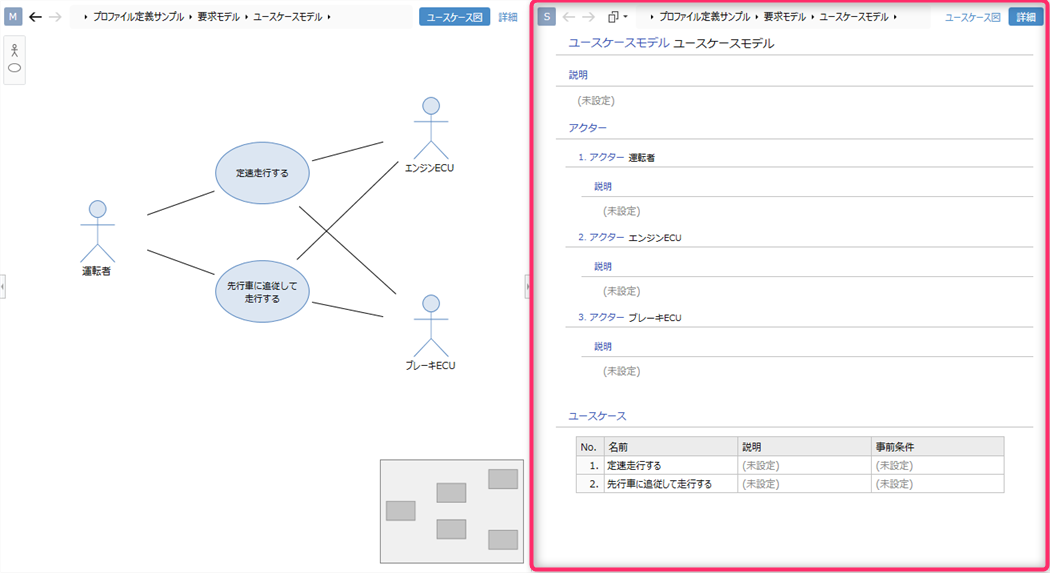Open ユースケースモデル breadcrumb in the left pane
The width and height of the screenshot is (1050, 573).
click(287, 17)
